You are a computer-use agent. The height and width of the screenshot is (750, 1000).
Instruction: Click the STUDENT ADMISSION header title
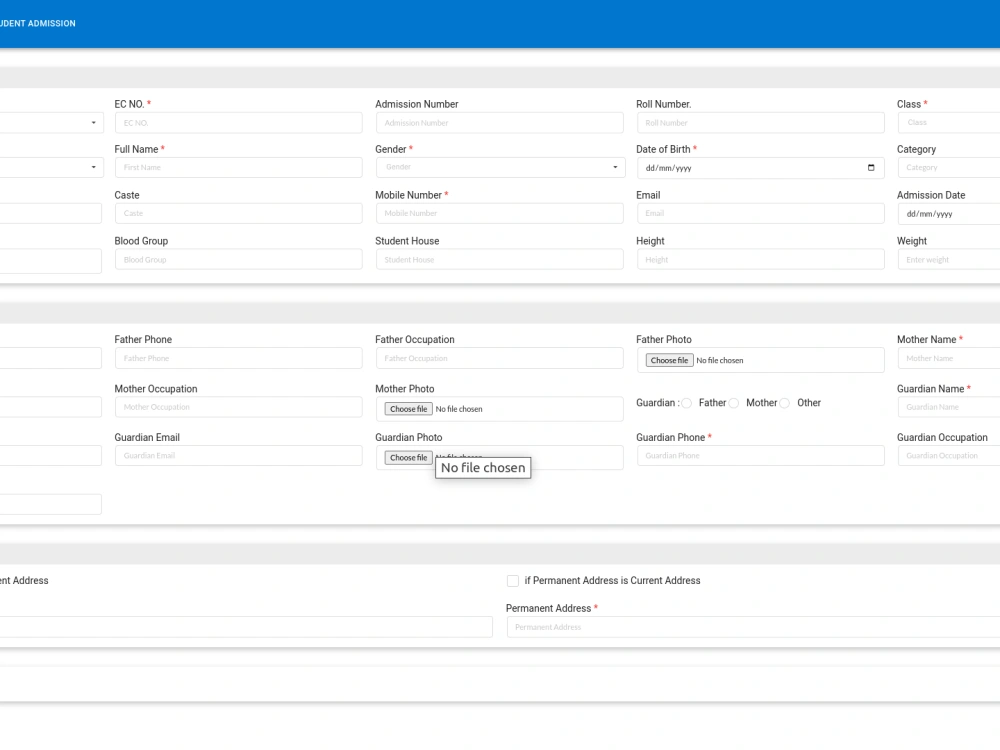click(38, 24)
